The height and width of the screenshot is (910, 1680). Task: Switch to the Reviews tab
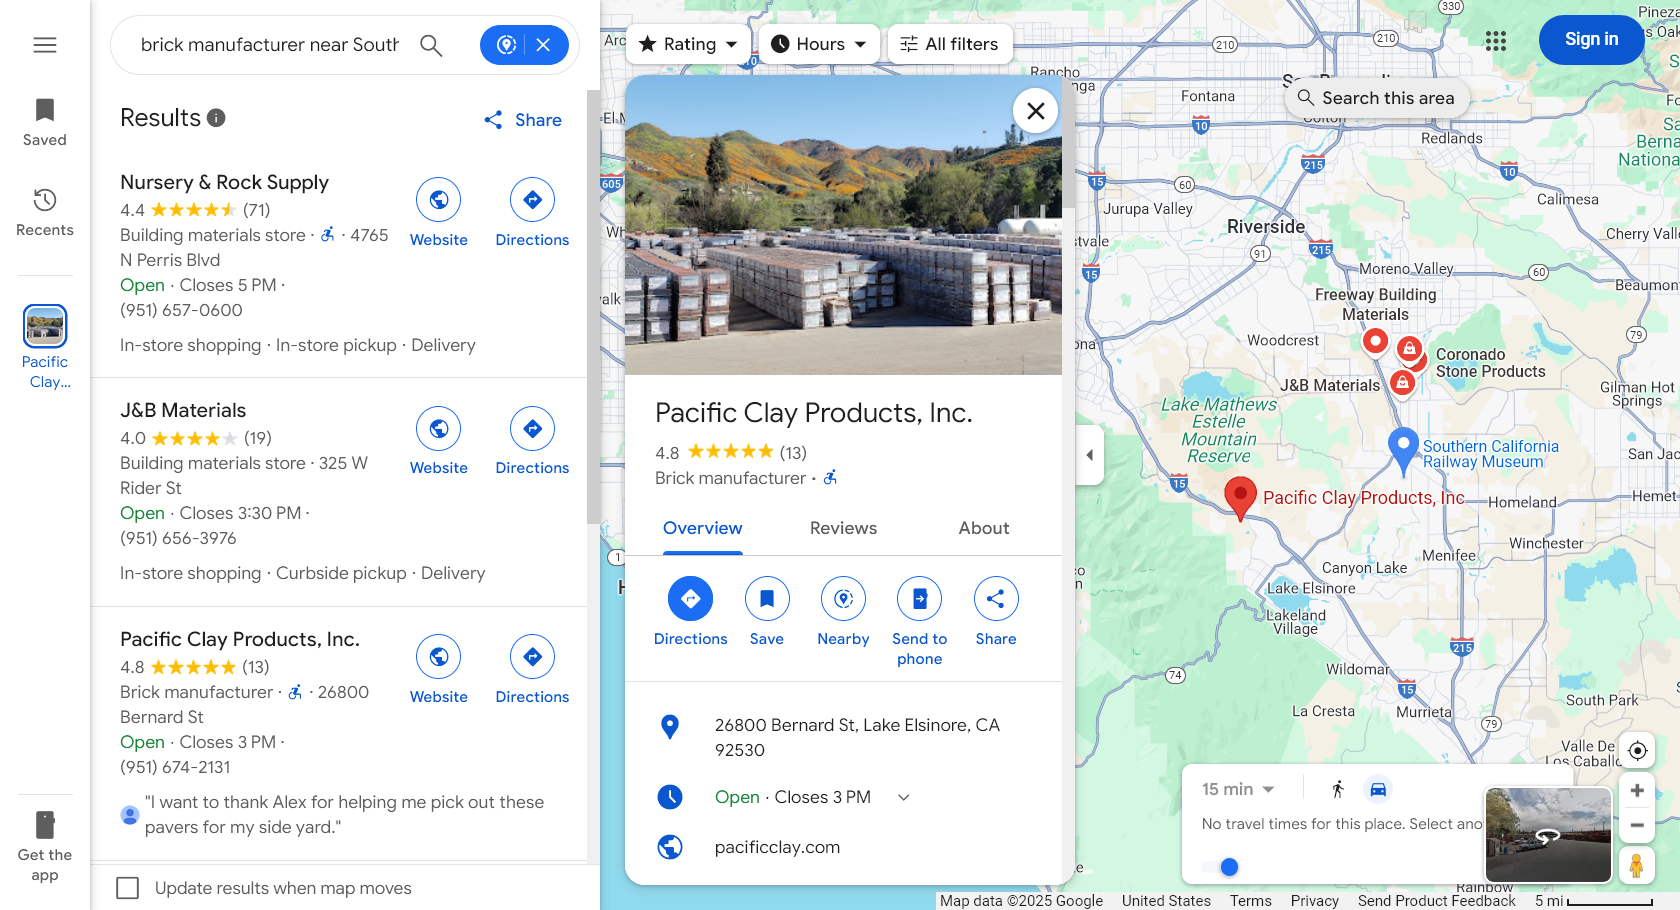(843, 528)
